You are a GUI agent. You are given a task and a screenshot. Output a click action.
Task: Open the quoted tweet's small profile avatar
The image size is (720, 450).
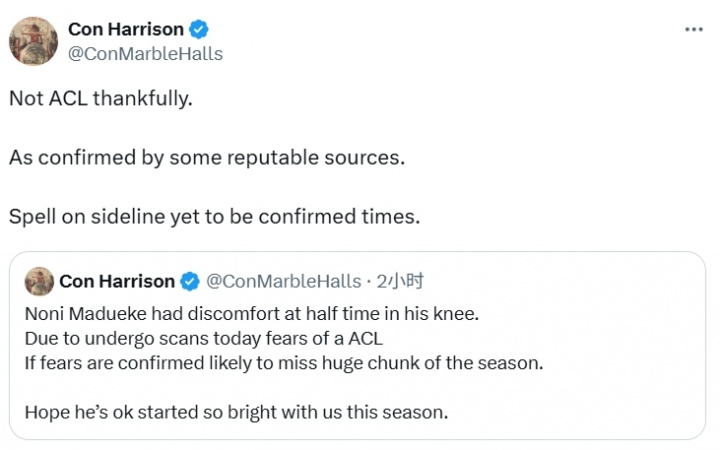point(39,281)
